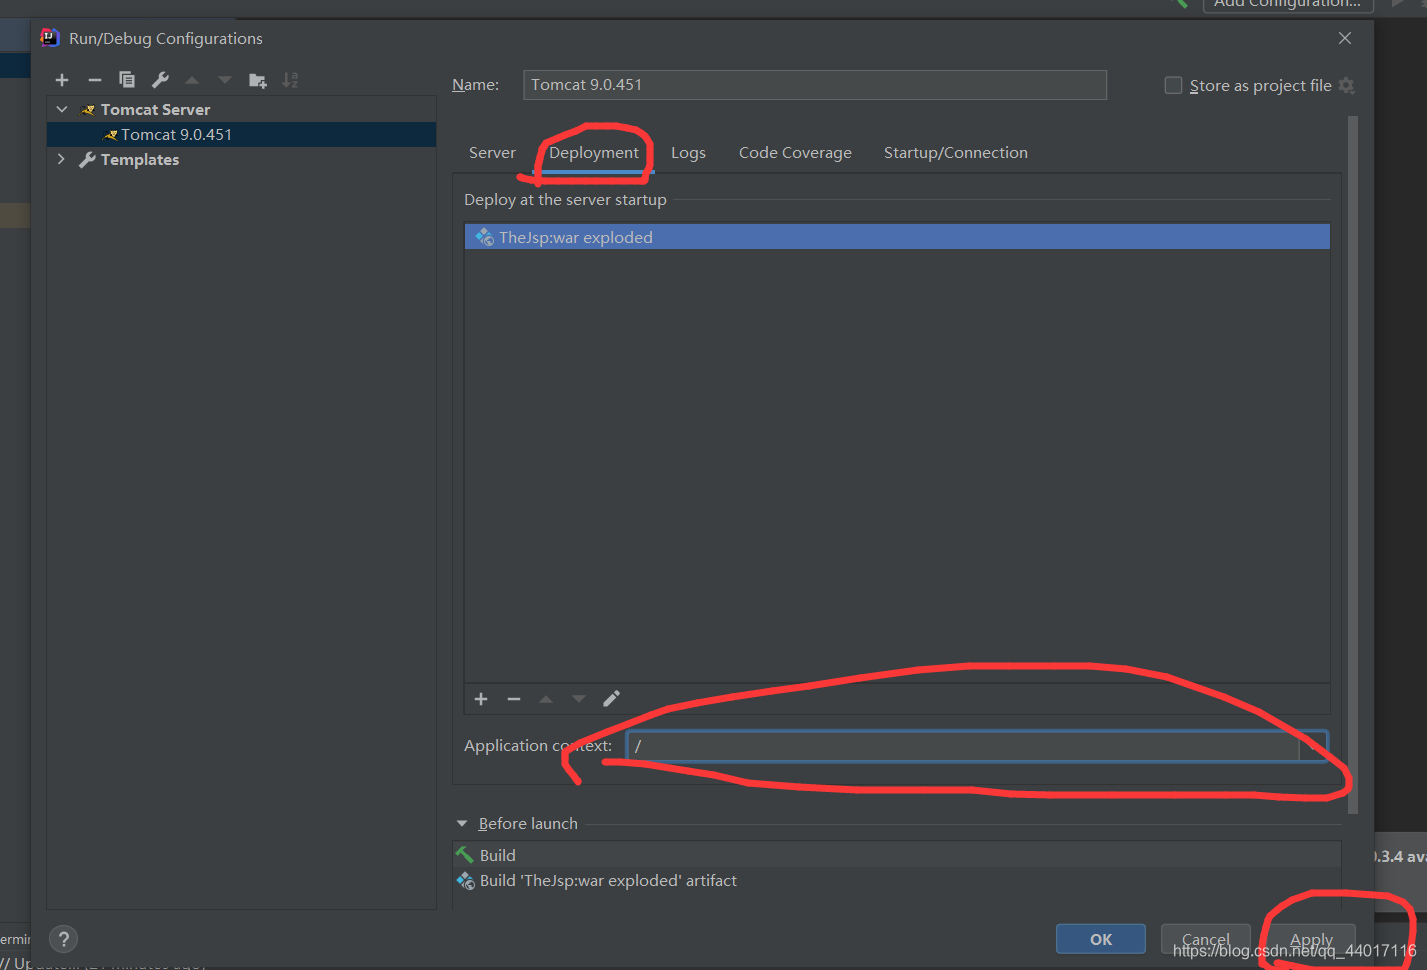Select TheJsp:war exploded artifact row
The width and height of the screenshot is (1427, 970).
click(x=897, y=237)
